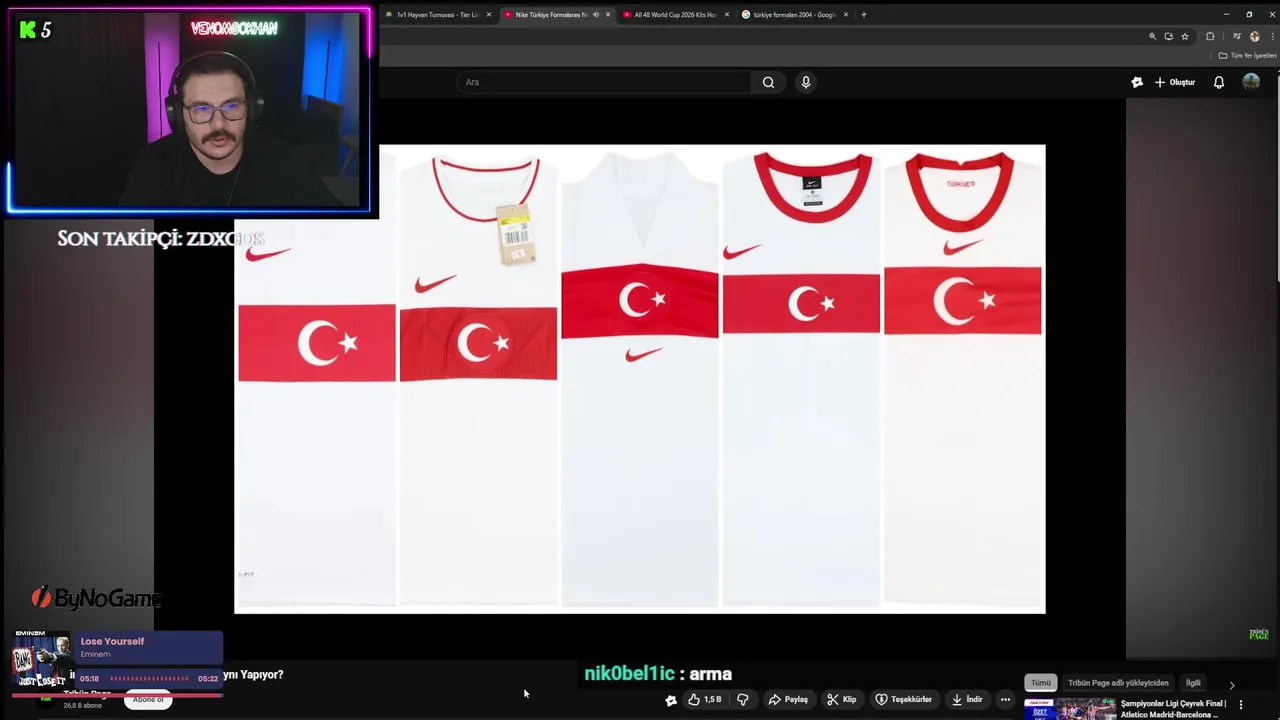Select the İlgili filter chip

tap(1193, 683)
